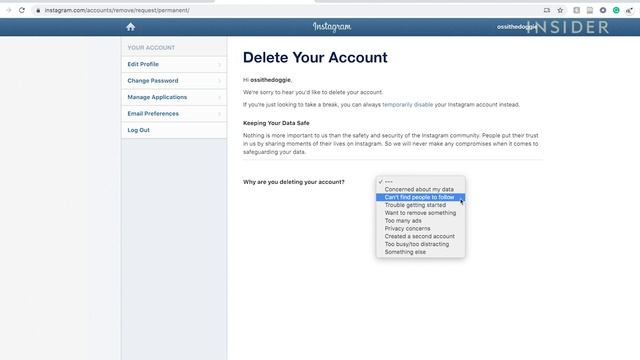Select 'Concerned about my data' option
Screen dimensions: 640x360
pos(420,189)
